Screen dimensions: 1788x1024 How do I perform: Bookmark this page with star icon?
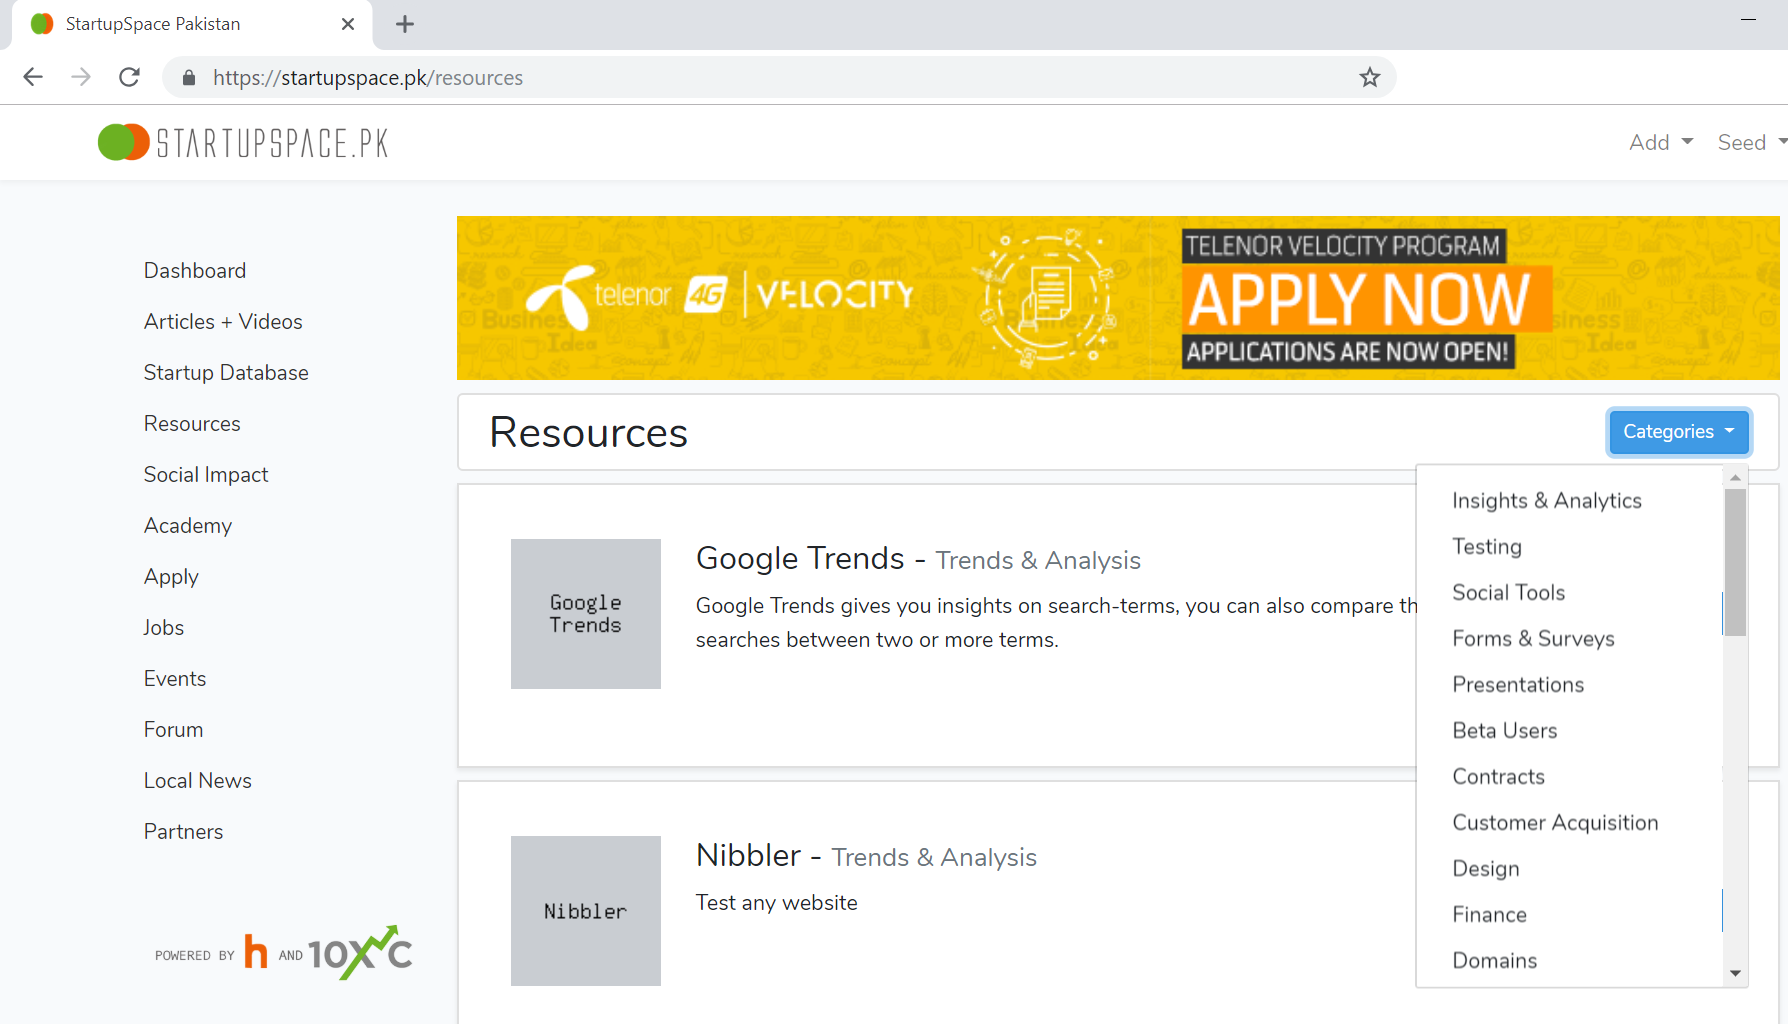pyautogui.click(x=1369, y=77)
